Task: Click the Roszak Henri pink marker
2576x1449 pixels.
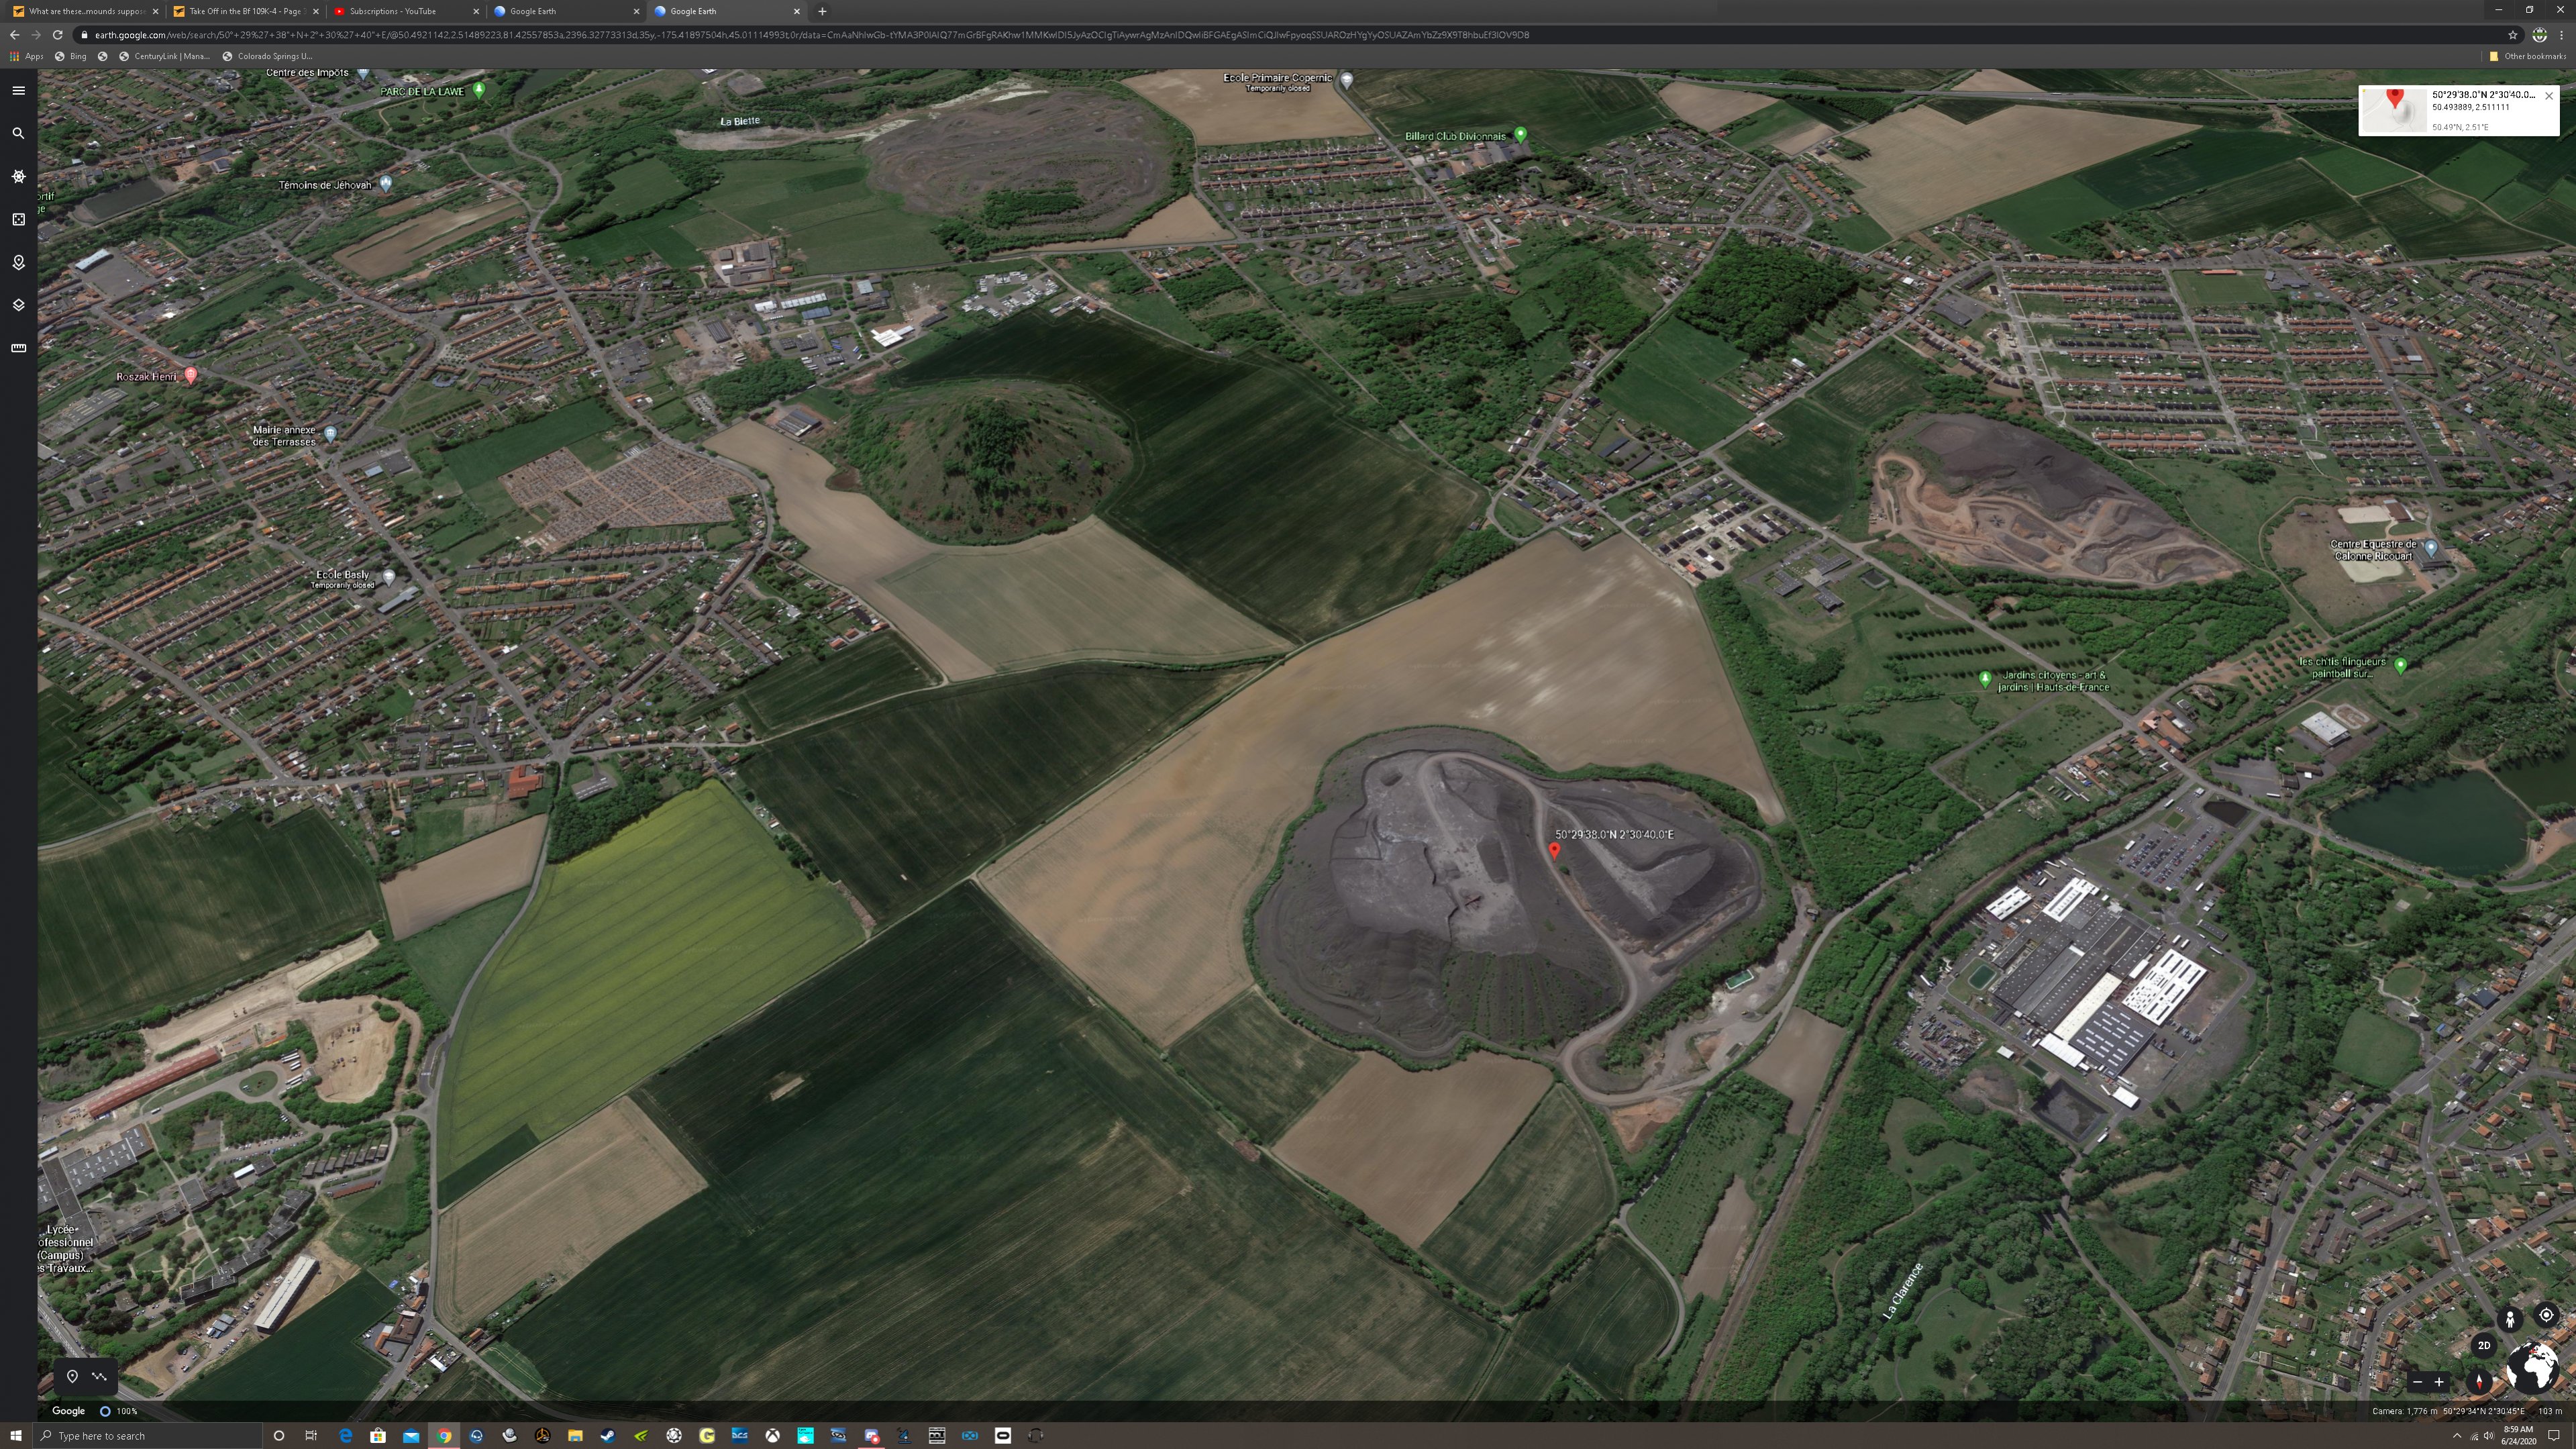Action: click(x=190, y=375)
